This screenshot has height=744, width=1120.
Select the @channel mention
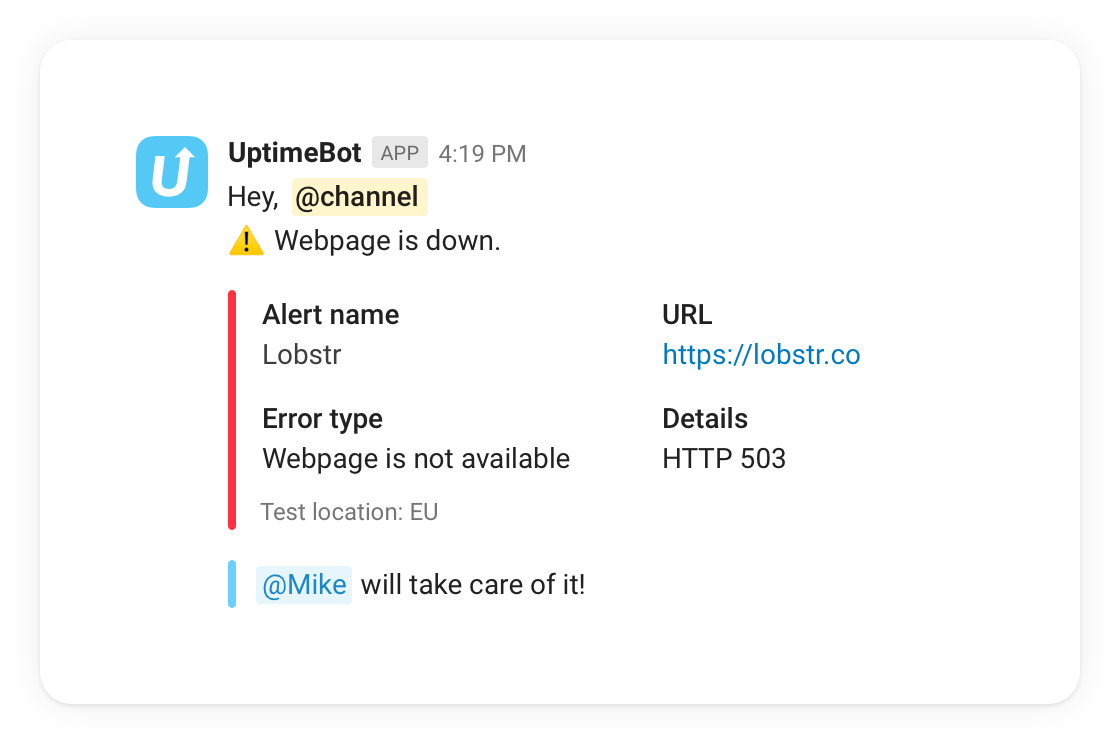[359, 197]
